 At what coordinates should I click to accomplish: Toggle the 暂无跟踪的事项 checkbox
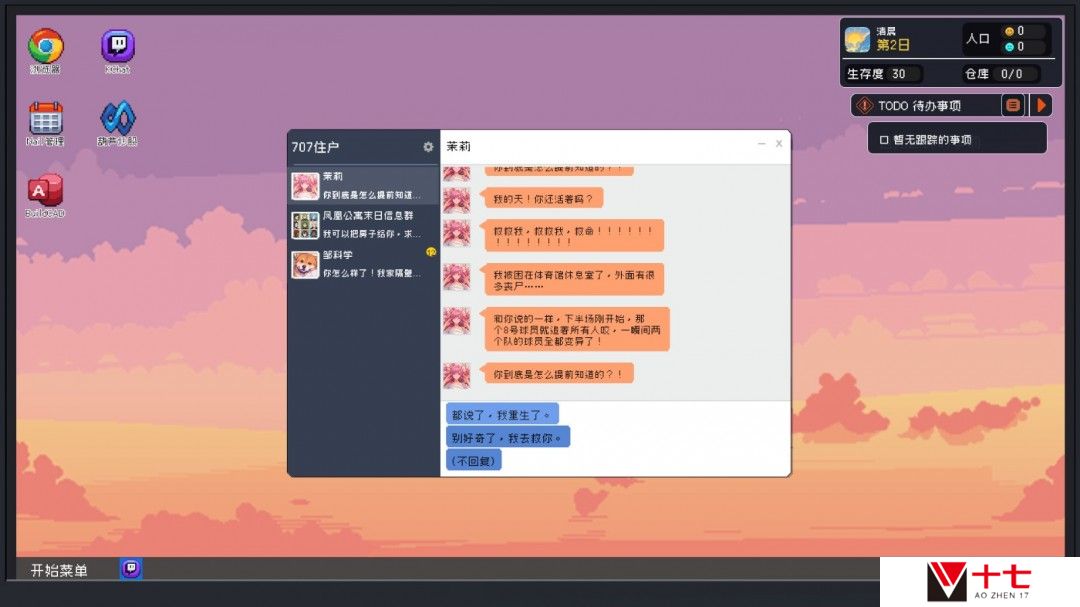[x=884, y=140]
